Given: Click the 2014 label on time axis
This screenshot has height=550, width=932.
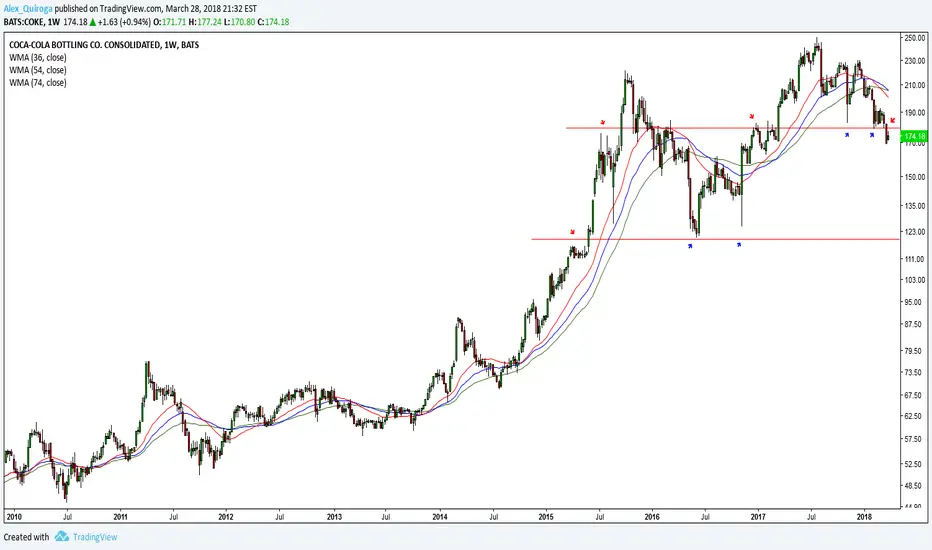Looking at the screenshot, I should point(440,517).
